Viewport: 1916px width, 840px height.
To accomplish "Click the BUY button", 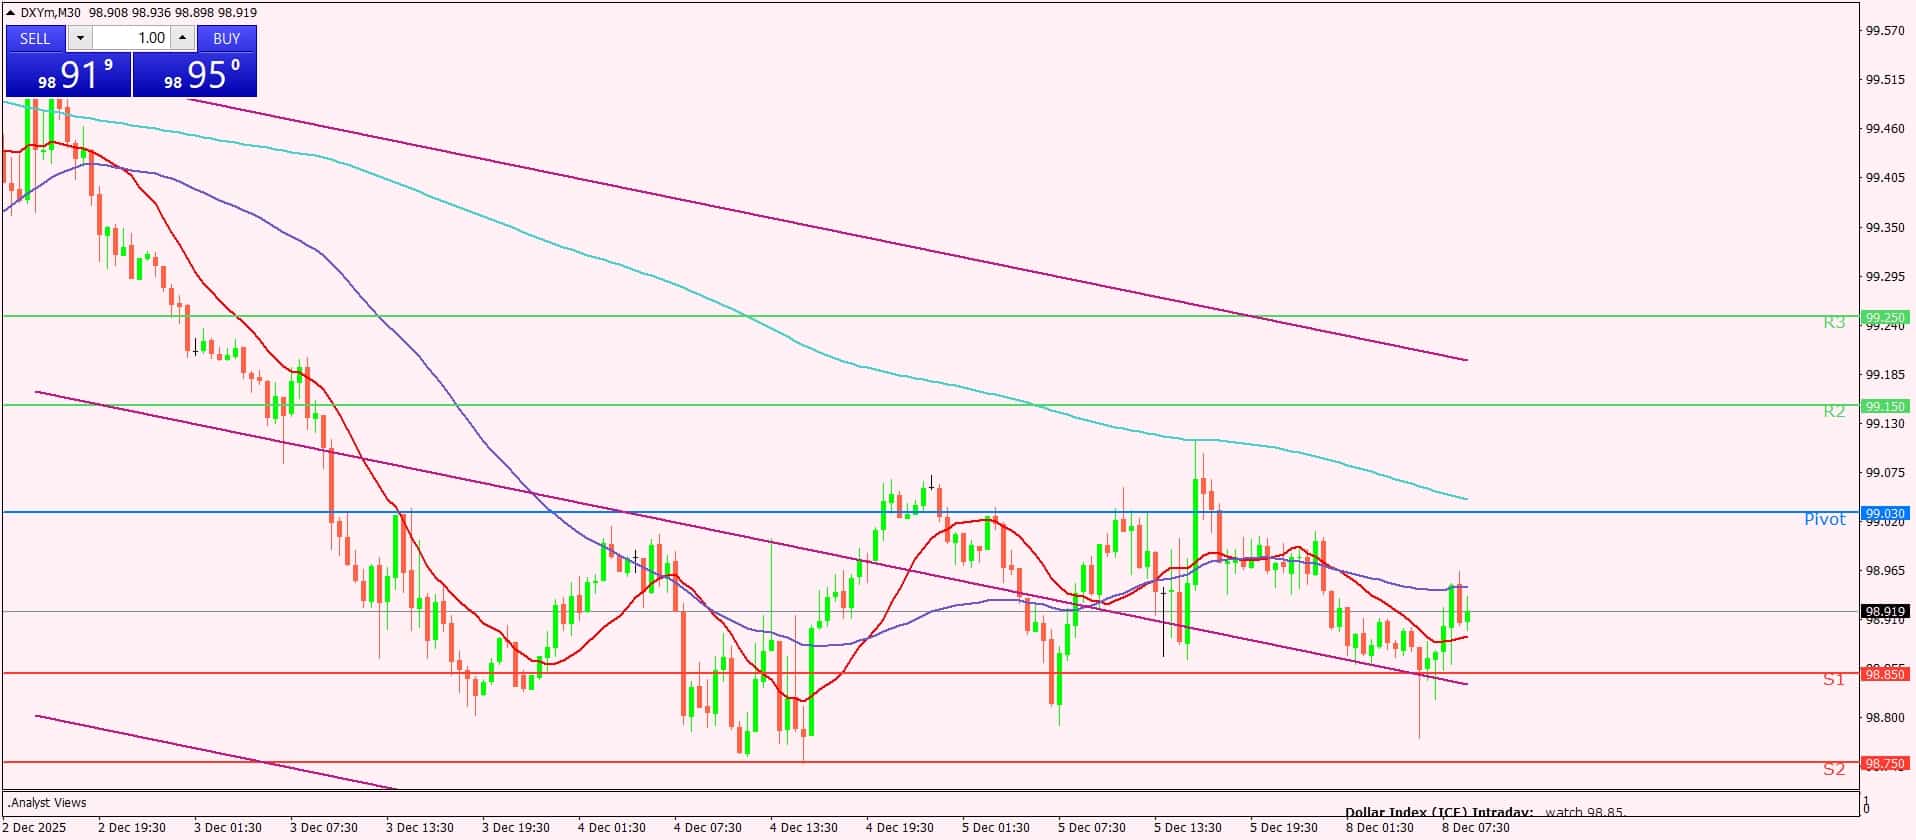I will coord(226,38).
